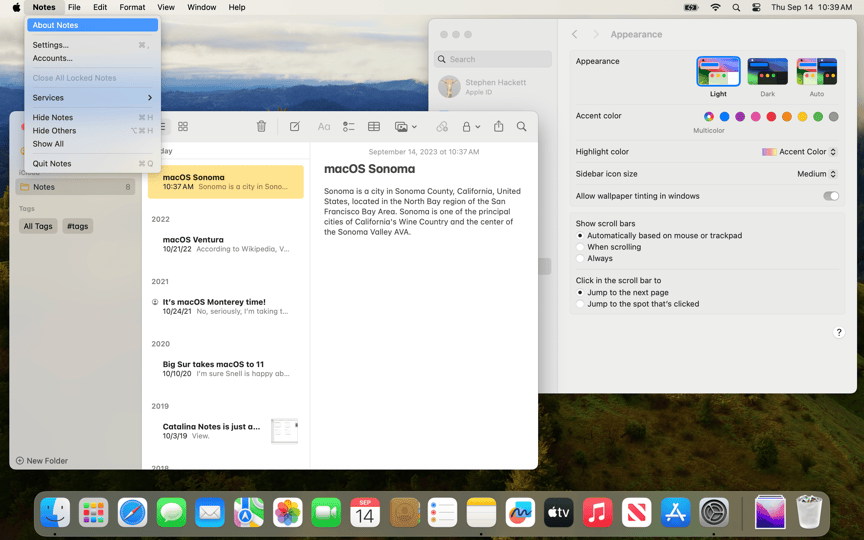Screen dimensions: 864x540
Task: Insert a checklist using toolbar icon
Action: tap(348, 127)
